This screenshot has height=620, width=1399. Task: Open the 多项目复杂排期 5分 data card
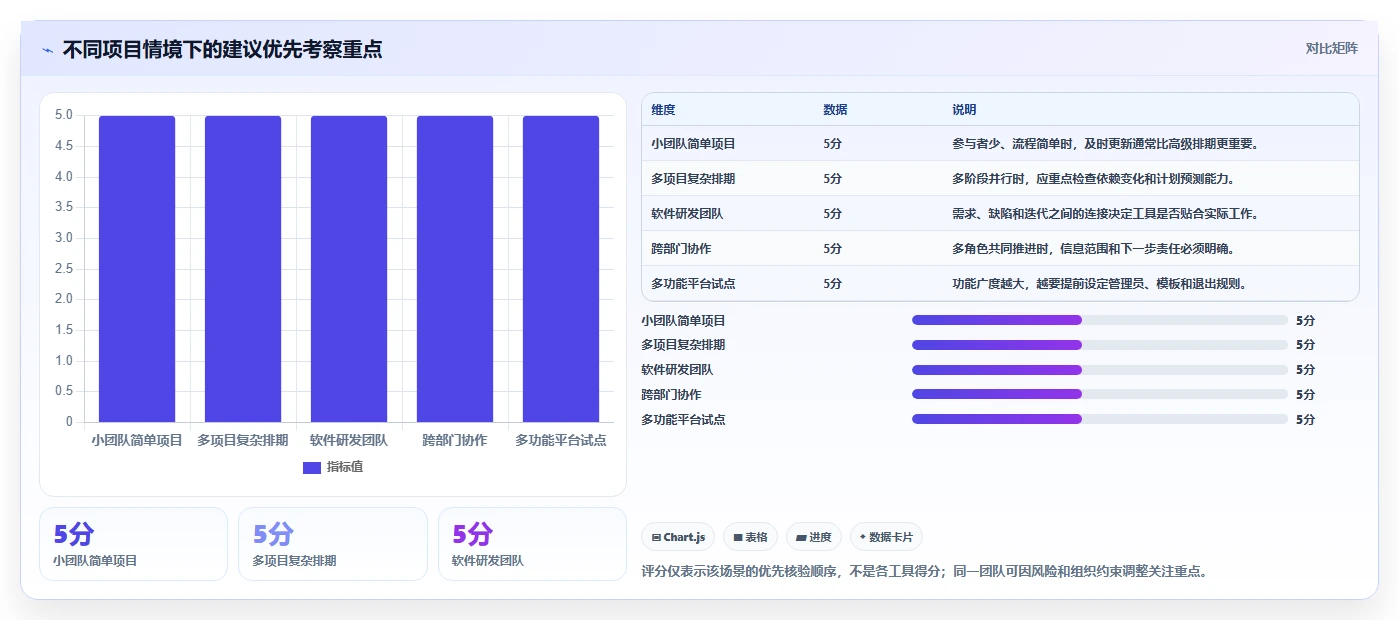pyautogui.click(x=333, y=544)
